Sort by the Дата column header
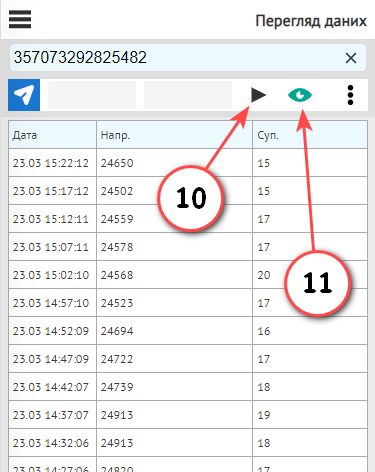 (x=52, y=135)
